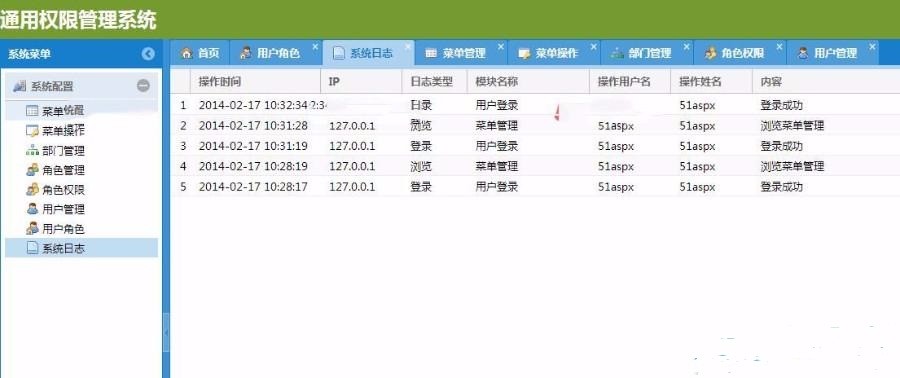
Task: Click 127.0.0.1 in row 3
Action: [352, 146]
